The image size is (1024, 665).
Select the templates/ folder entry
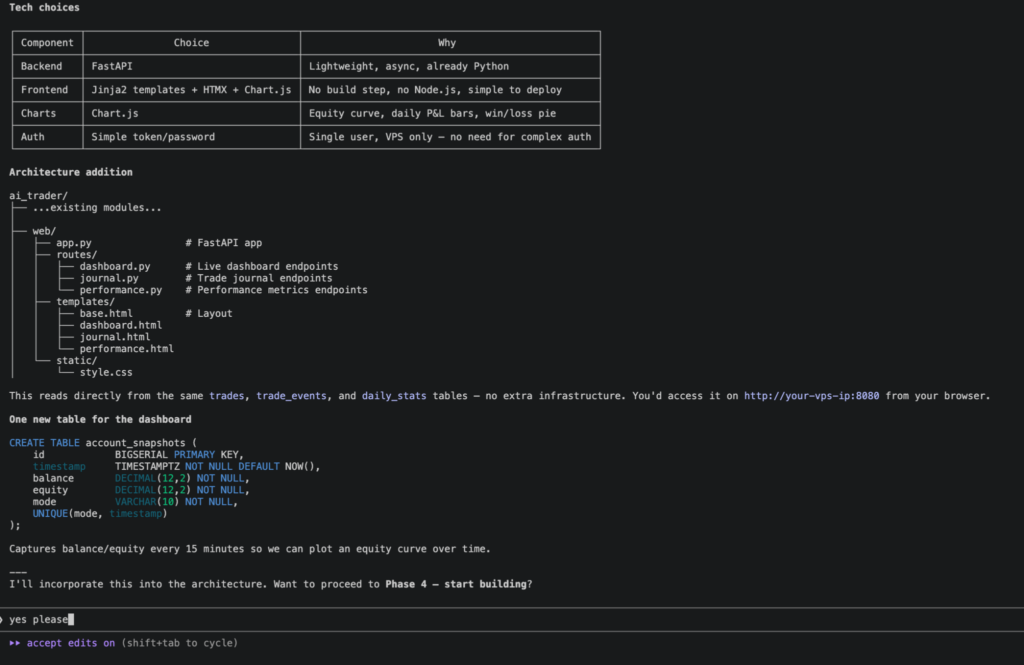coord(85,302)
